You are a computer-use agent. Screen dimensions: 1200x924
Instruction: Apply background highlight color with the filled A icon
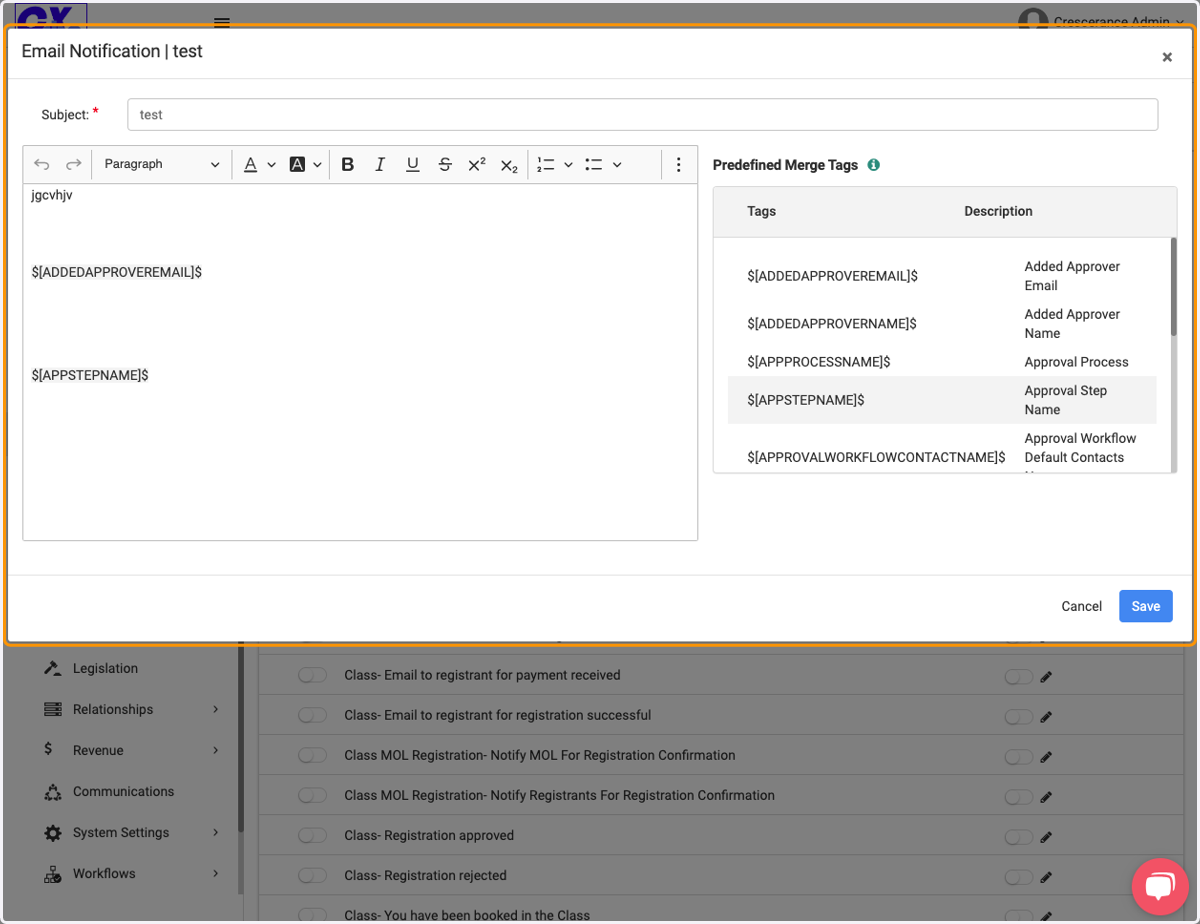[x=297, y=164]
